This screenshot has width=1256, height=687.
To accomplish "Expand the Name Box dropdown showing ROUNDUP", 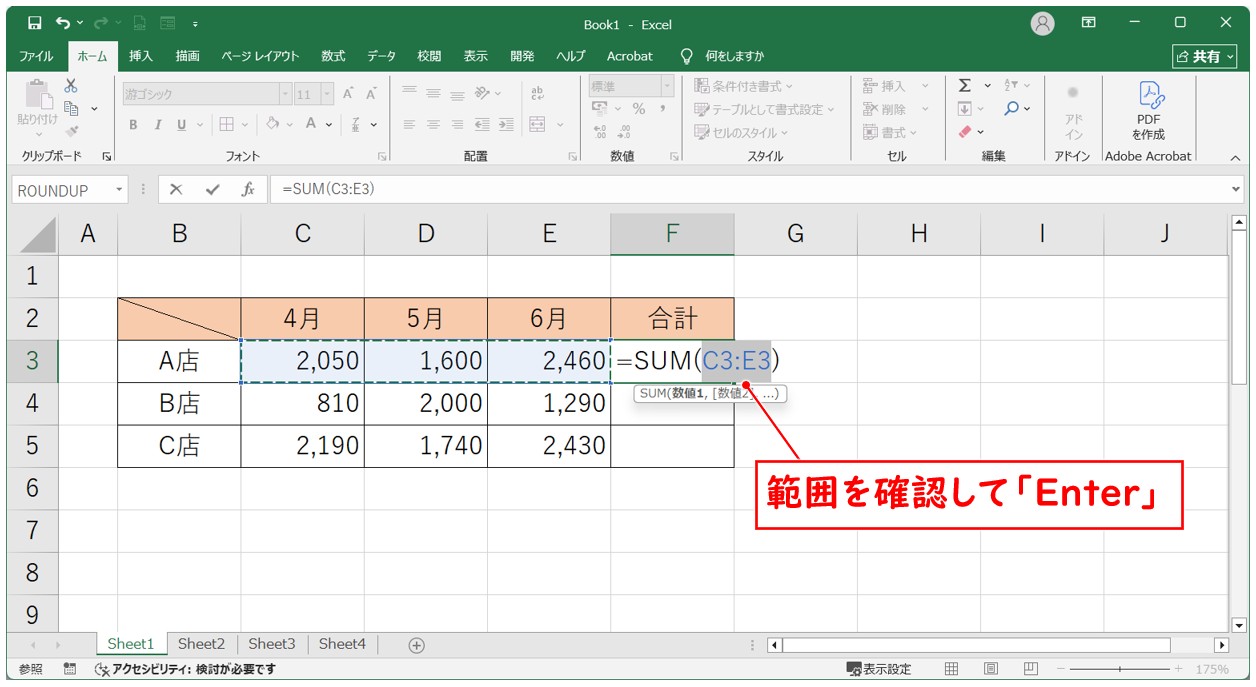I will (x=120, y=190).
